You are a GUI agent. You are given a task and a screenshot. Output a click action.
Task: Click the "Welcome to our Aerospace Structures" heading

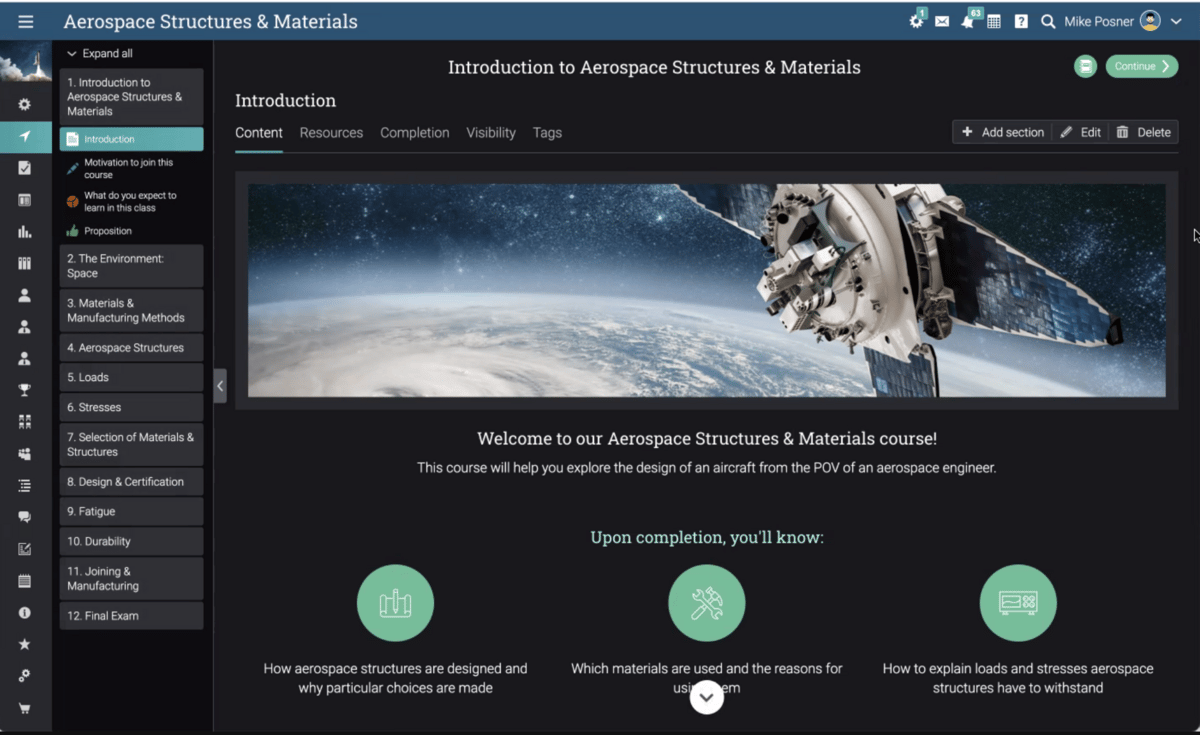707,438
